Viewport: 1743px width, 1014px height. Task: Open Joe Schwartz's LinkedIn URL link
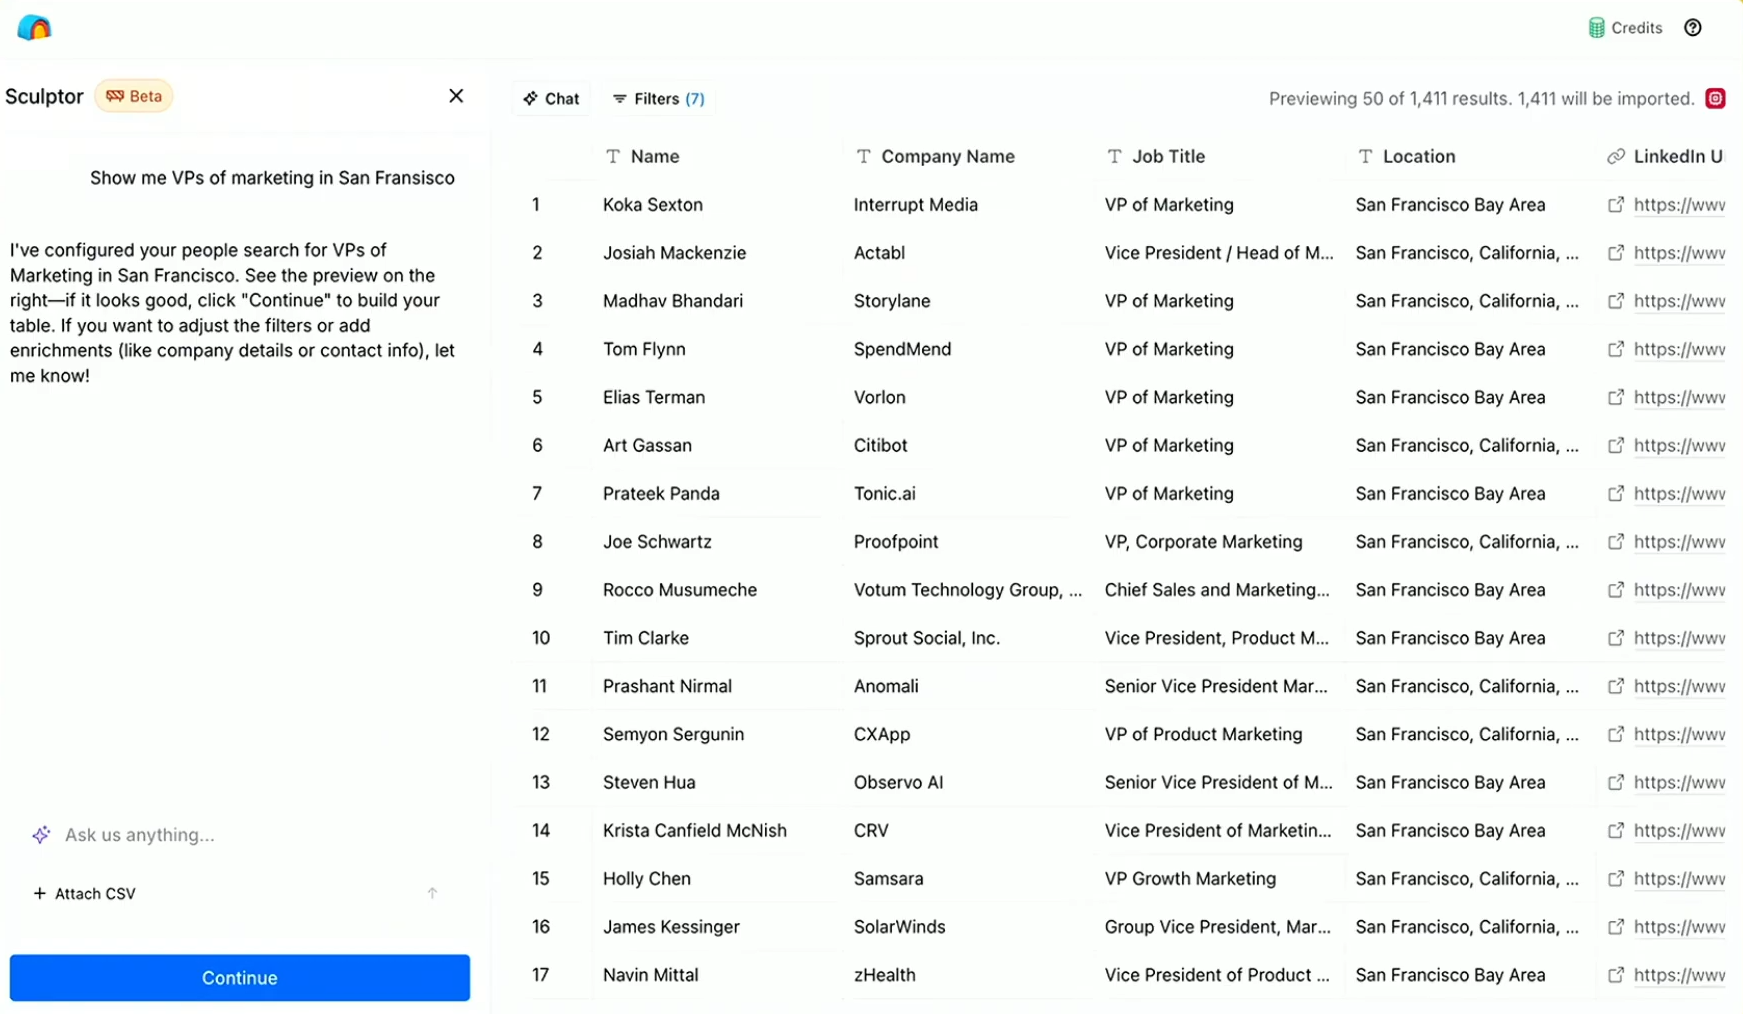(1679, 541)
